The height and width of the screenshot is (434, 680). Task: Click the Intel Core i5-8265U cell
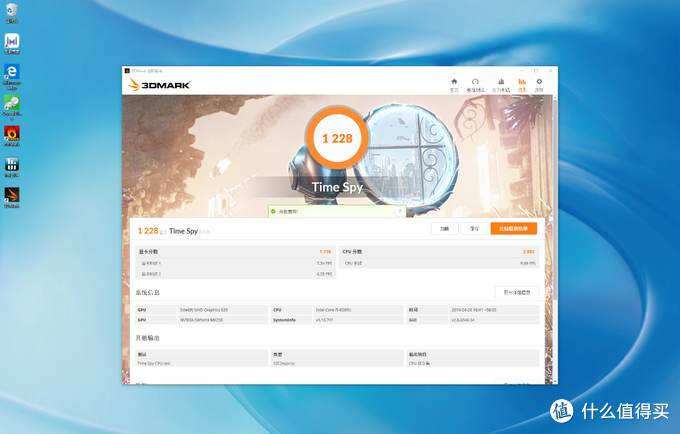tap(358, 310)
